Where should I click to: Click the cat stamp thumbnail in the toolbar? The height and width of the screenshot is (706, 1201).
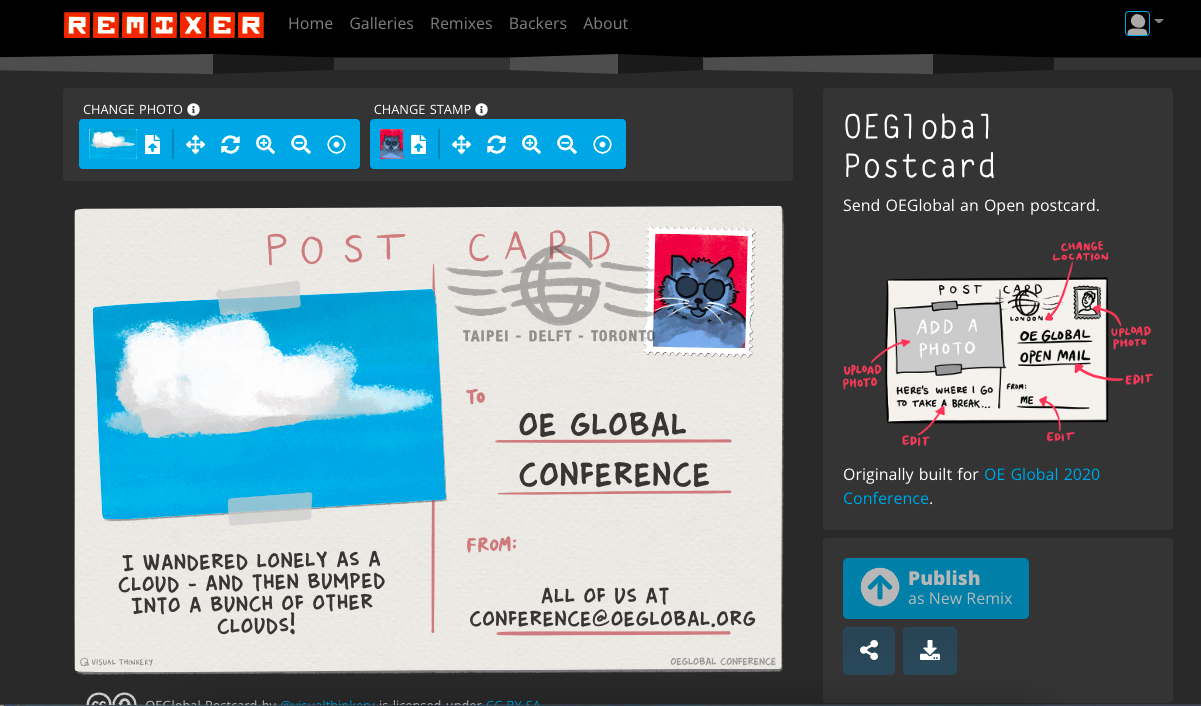[391, 144]
